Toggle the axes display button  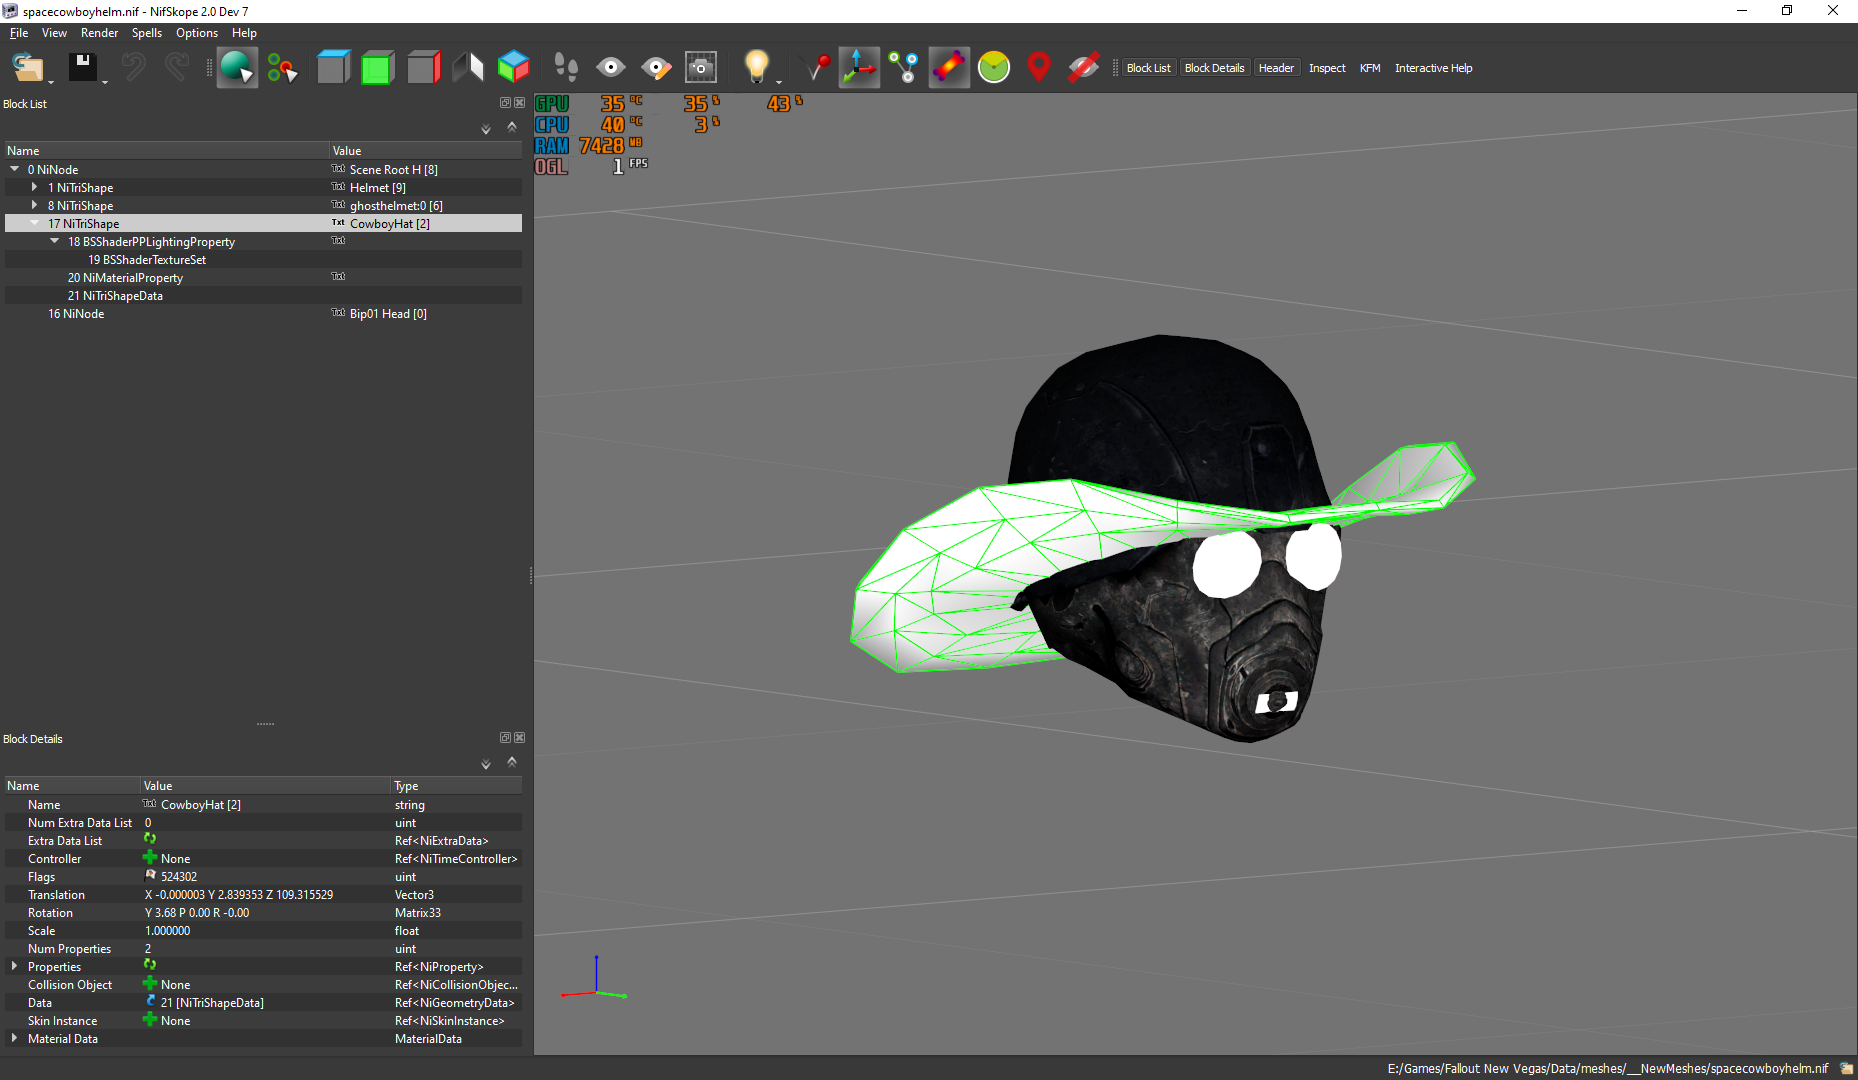(859, 68)
